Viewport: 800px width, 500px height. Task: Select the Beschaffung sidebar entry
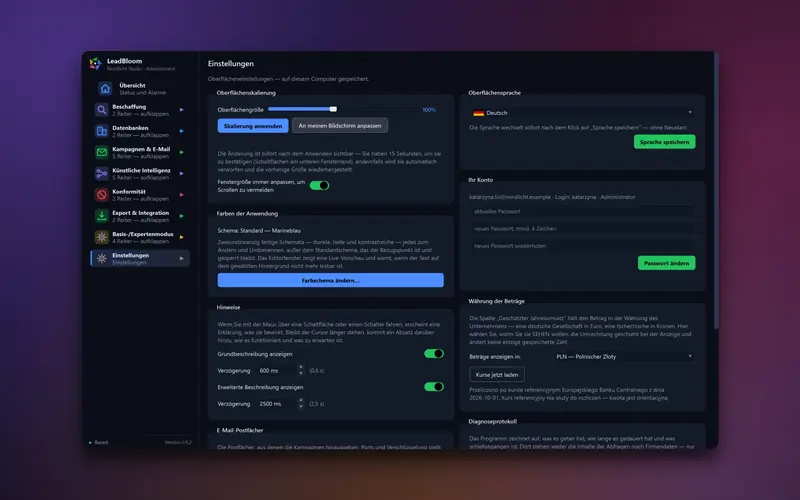point(140,110)
